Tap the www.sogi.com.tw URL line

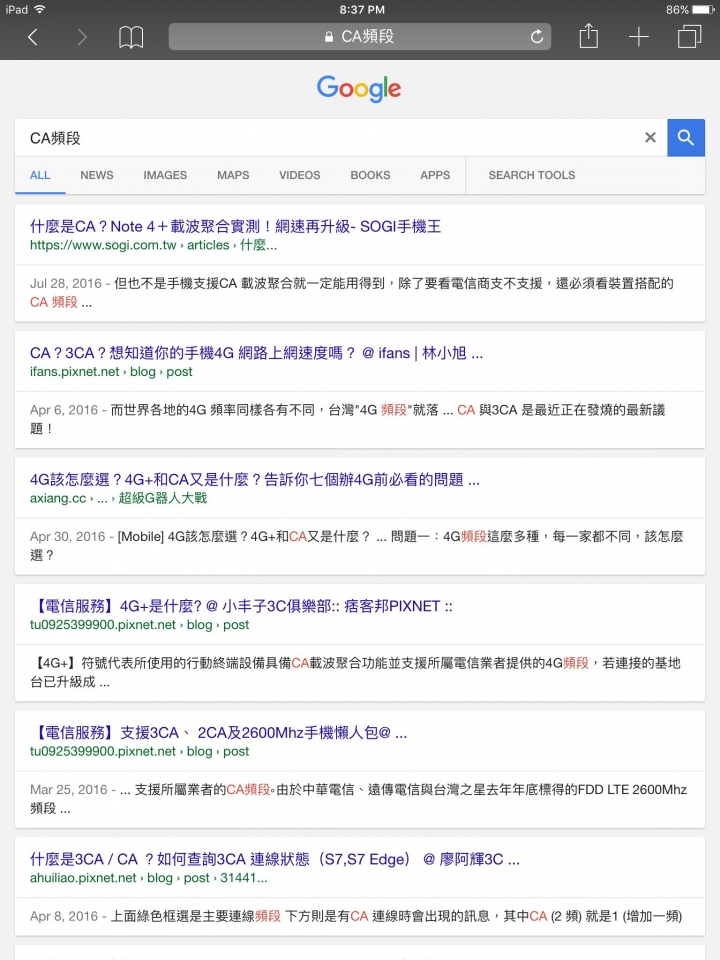pos(153,245)
